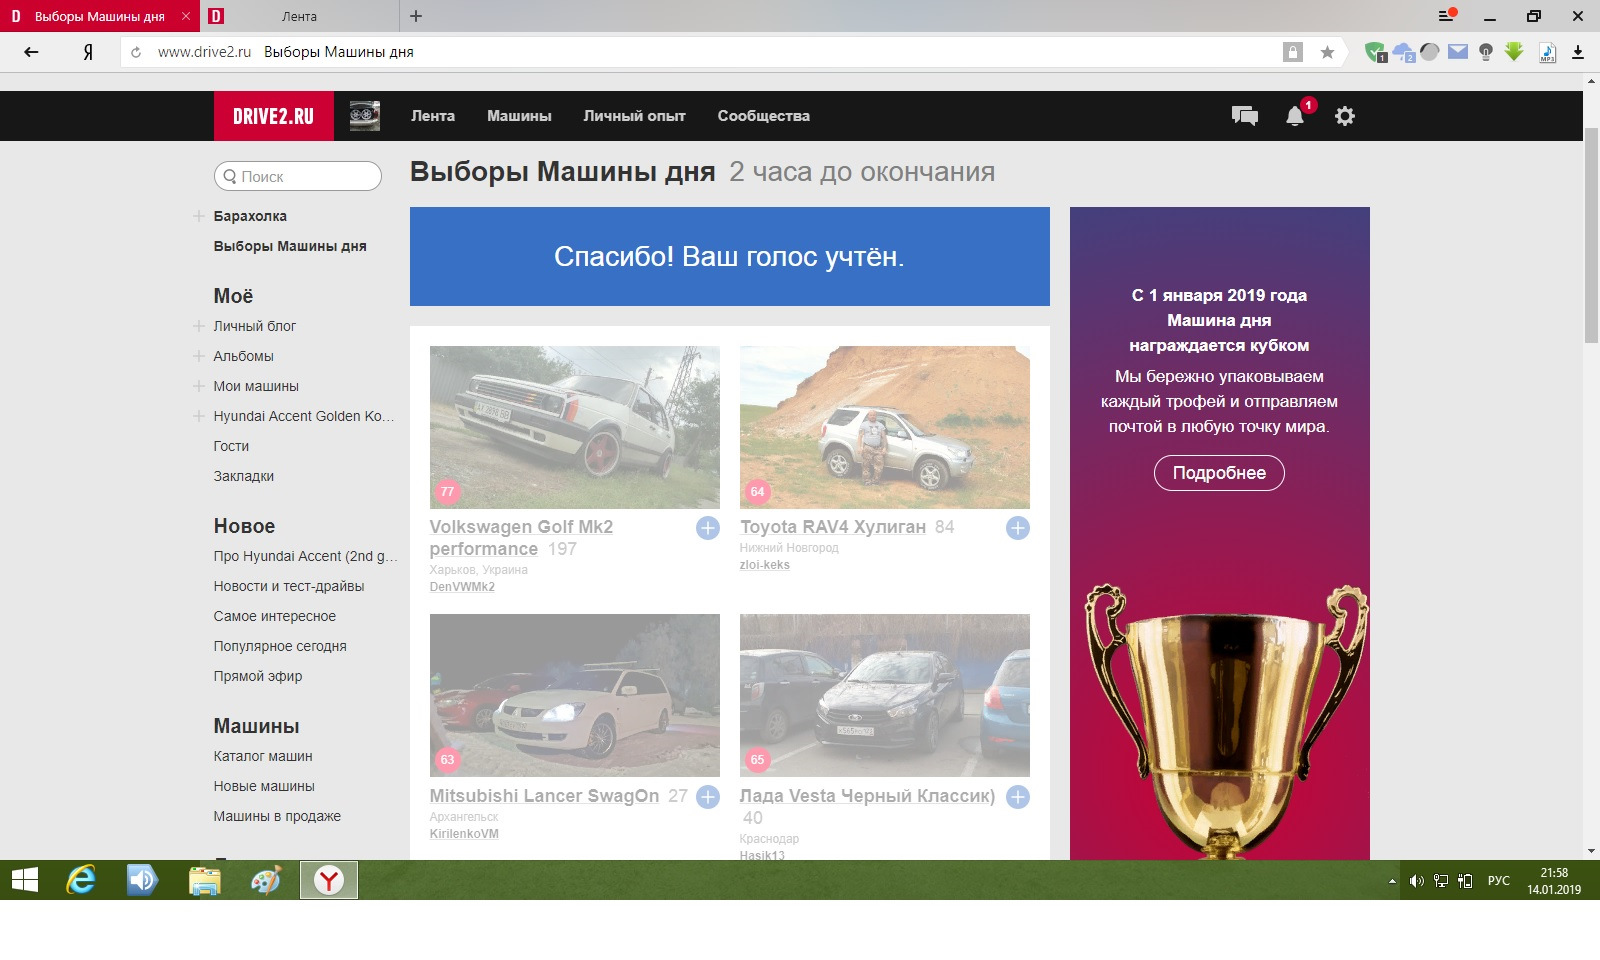Open the Личный опыт menu

pyautogui.click(x=635, y=116)
